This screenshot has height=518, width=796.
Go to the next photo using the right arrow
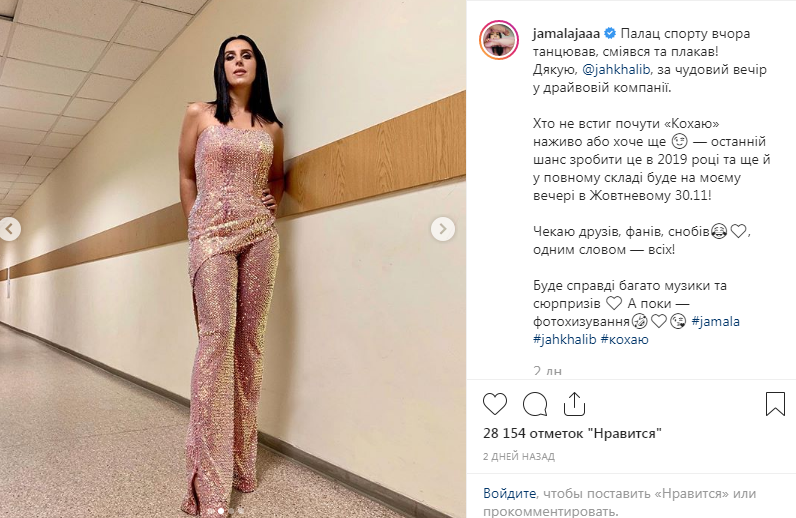(x=443, y=229)
